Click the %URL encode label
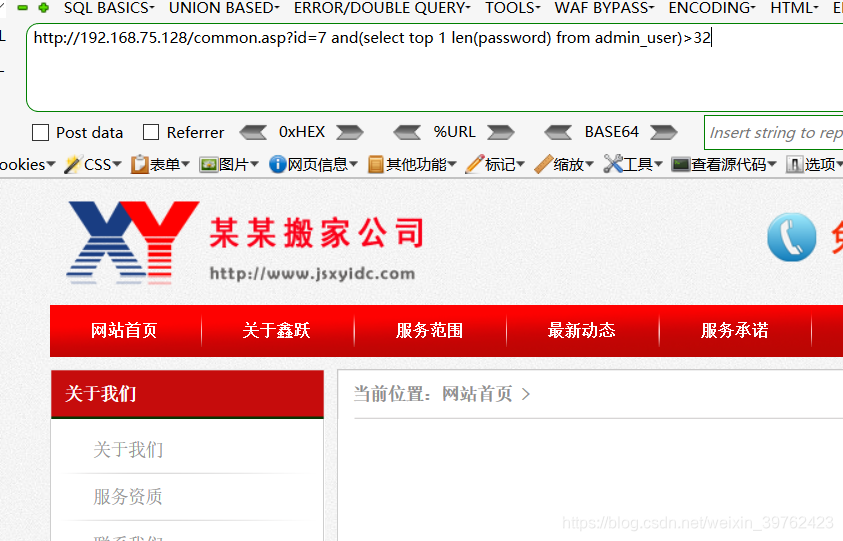Viewport: 843px width, 541px height. [454, 132]
